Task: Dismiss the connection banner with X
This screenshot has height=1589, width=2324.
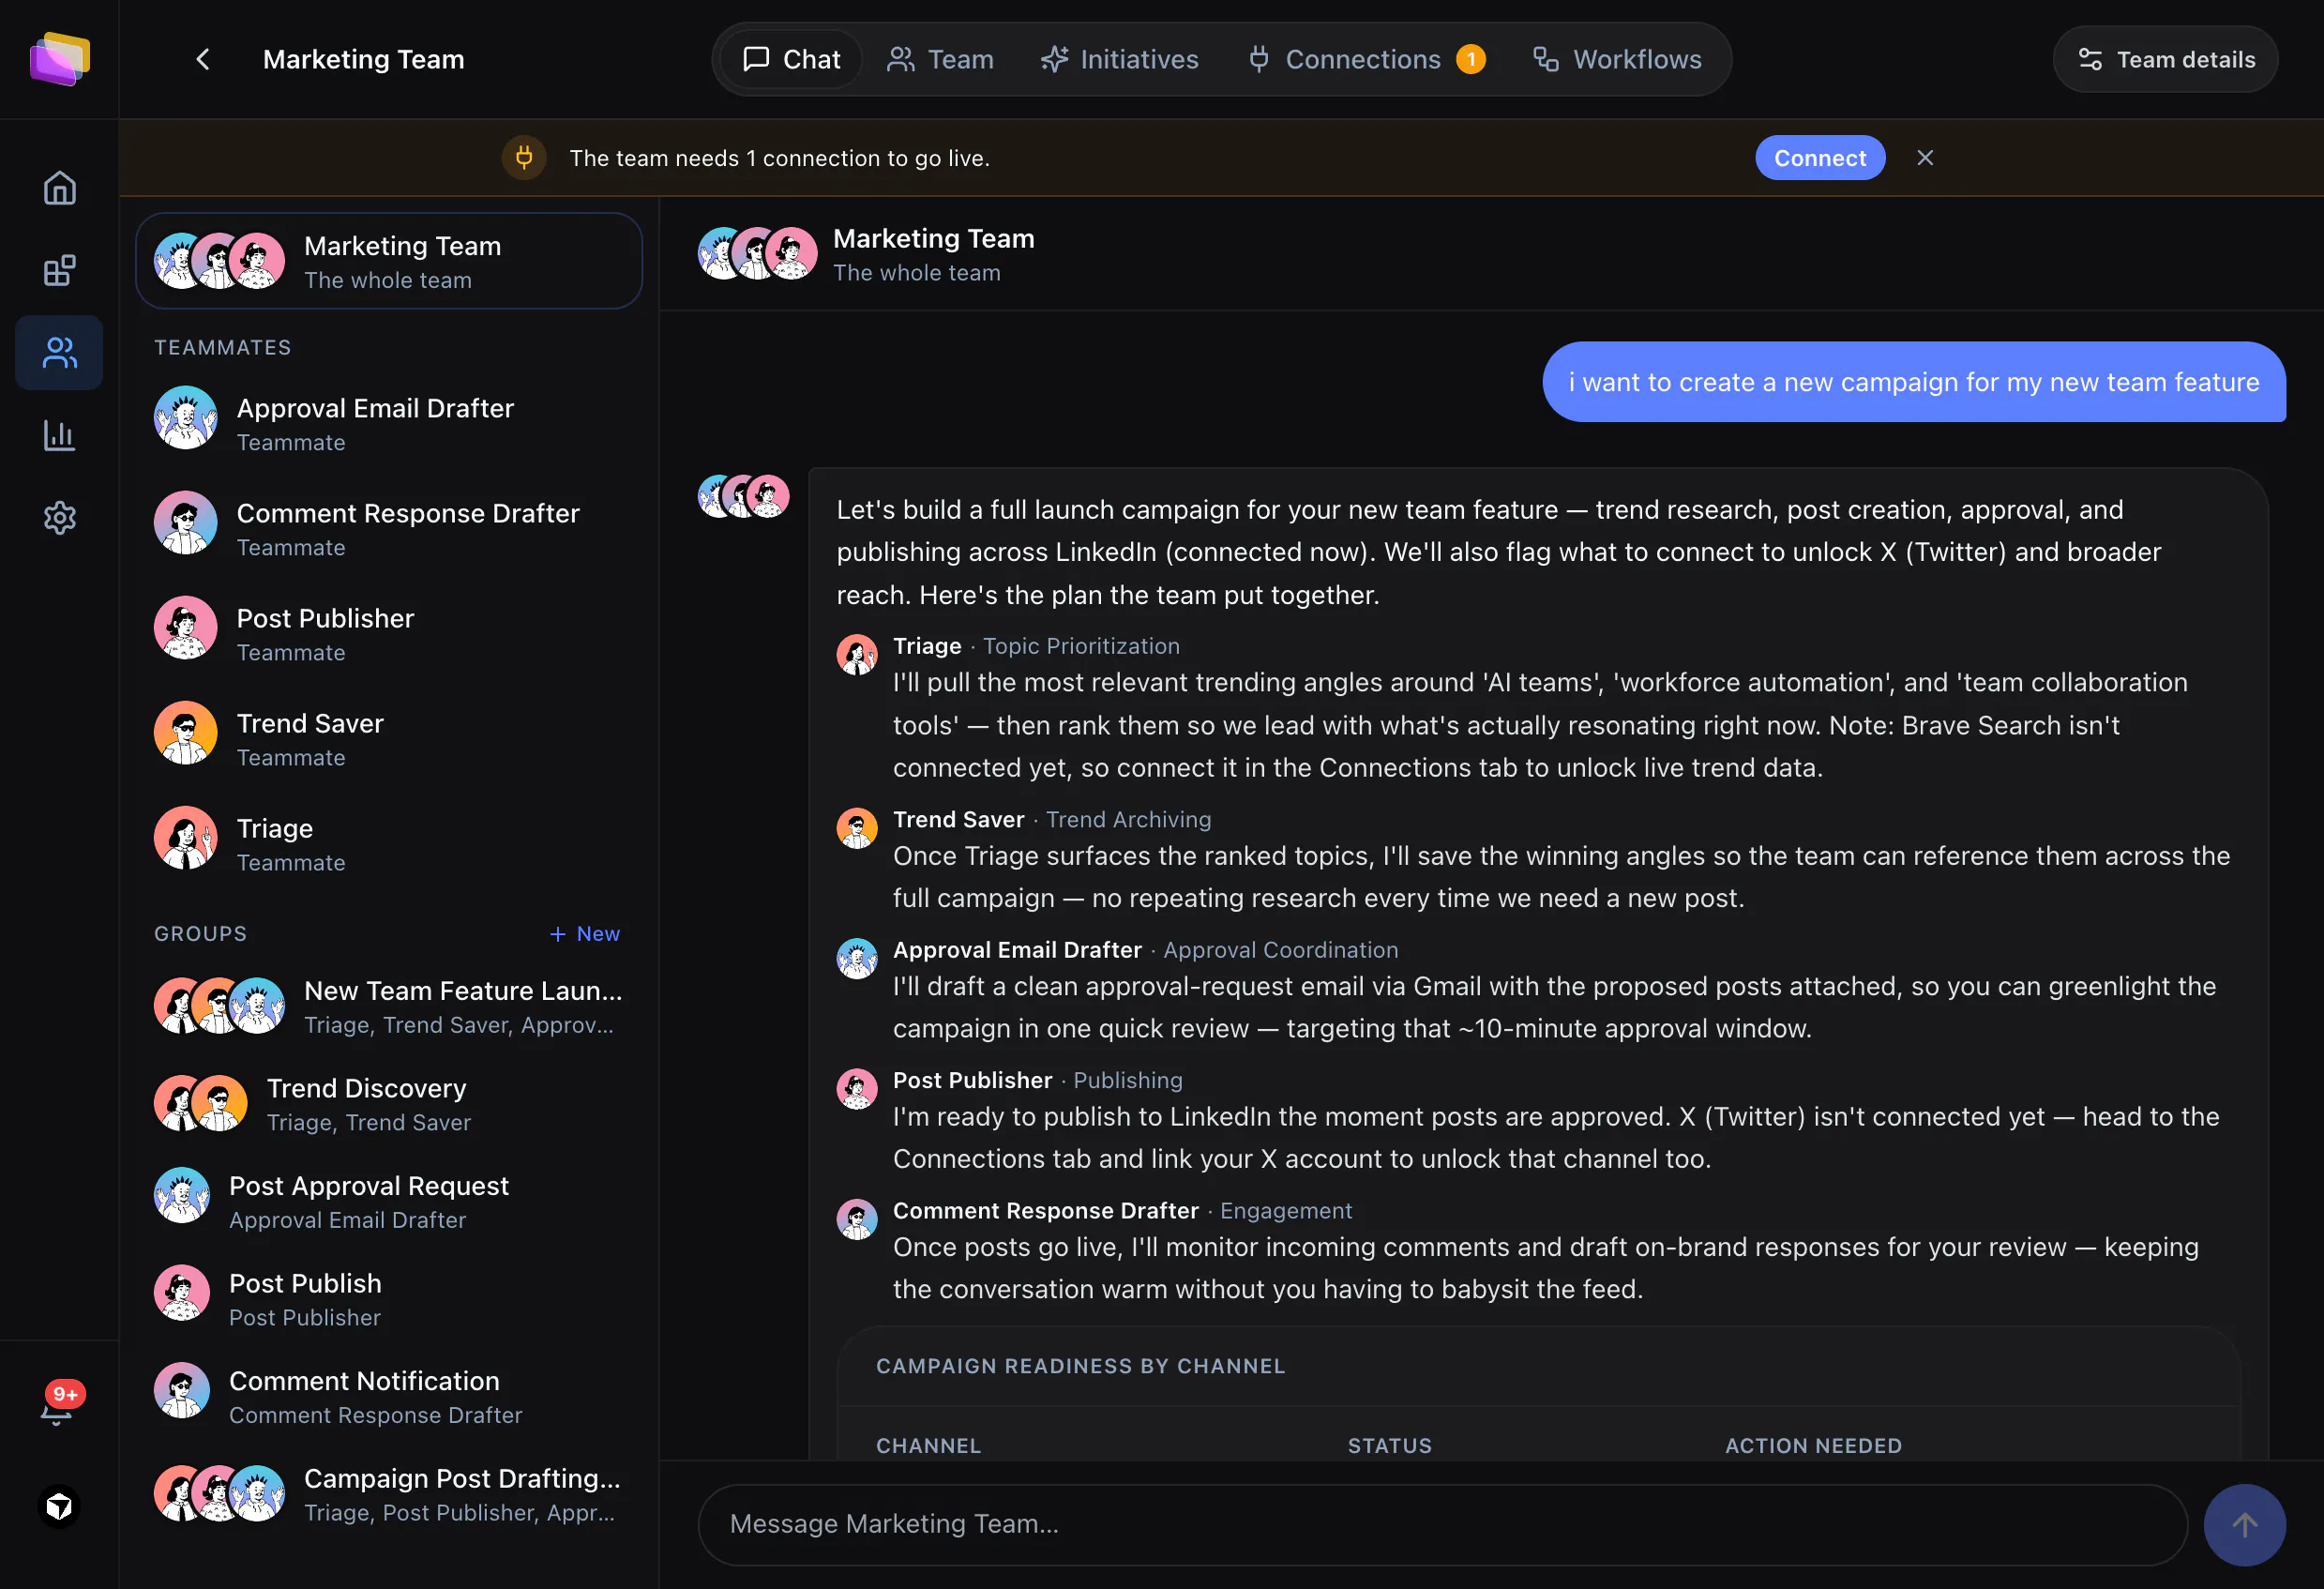Action: pos(1925,158)
